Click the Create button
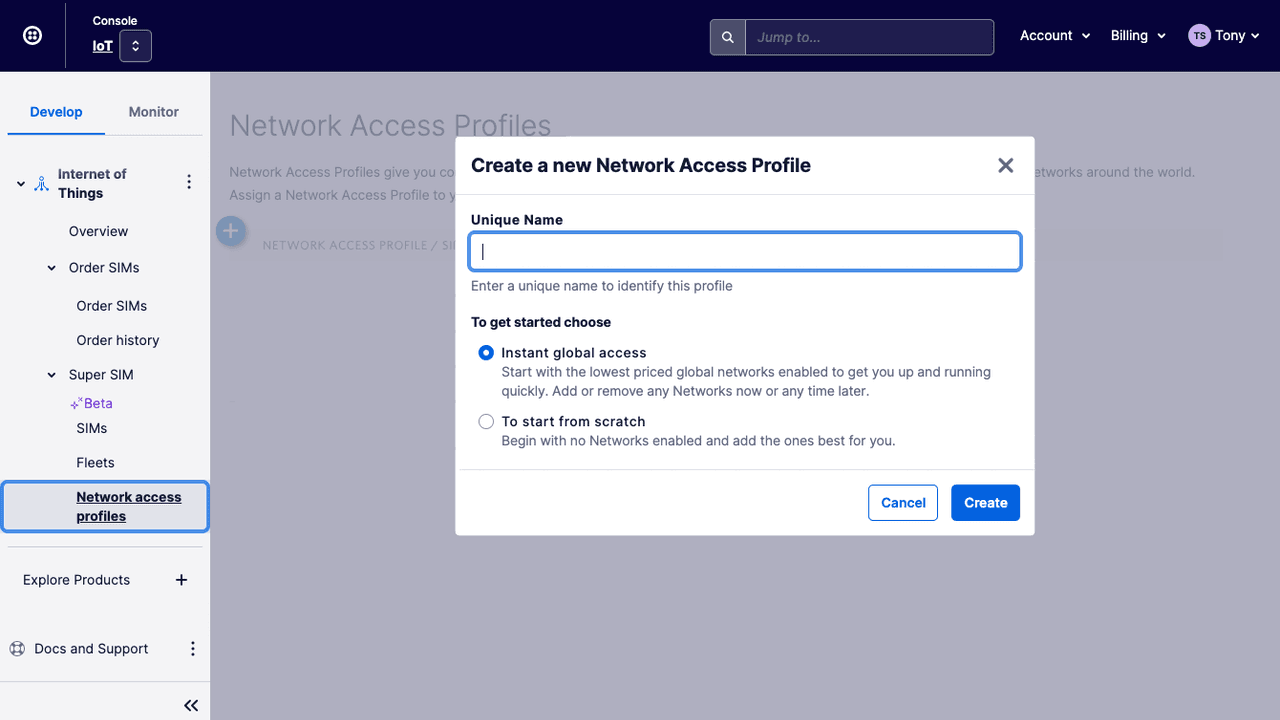The width and height of the screenshot is (1280, 720). point(985,502)
